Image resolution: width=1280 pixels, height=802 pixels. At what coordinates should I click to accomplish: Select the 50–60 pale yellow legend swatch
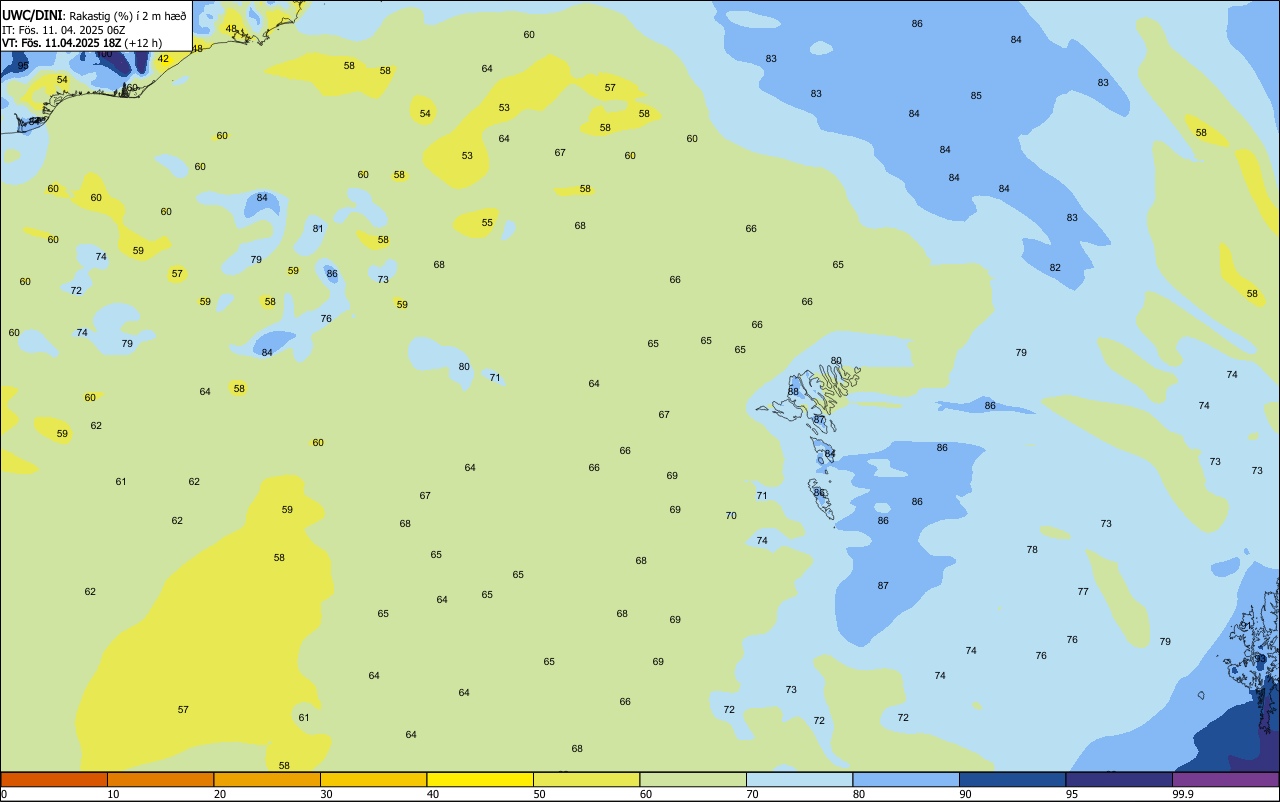pos(586,779)
